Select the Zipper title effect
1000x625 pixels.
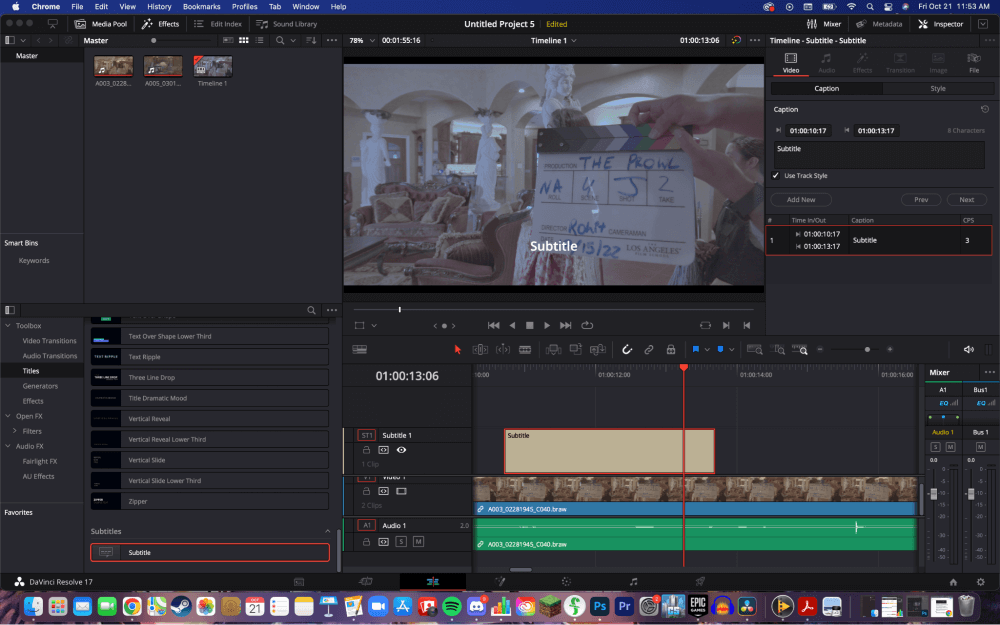(x=210, y=501)
